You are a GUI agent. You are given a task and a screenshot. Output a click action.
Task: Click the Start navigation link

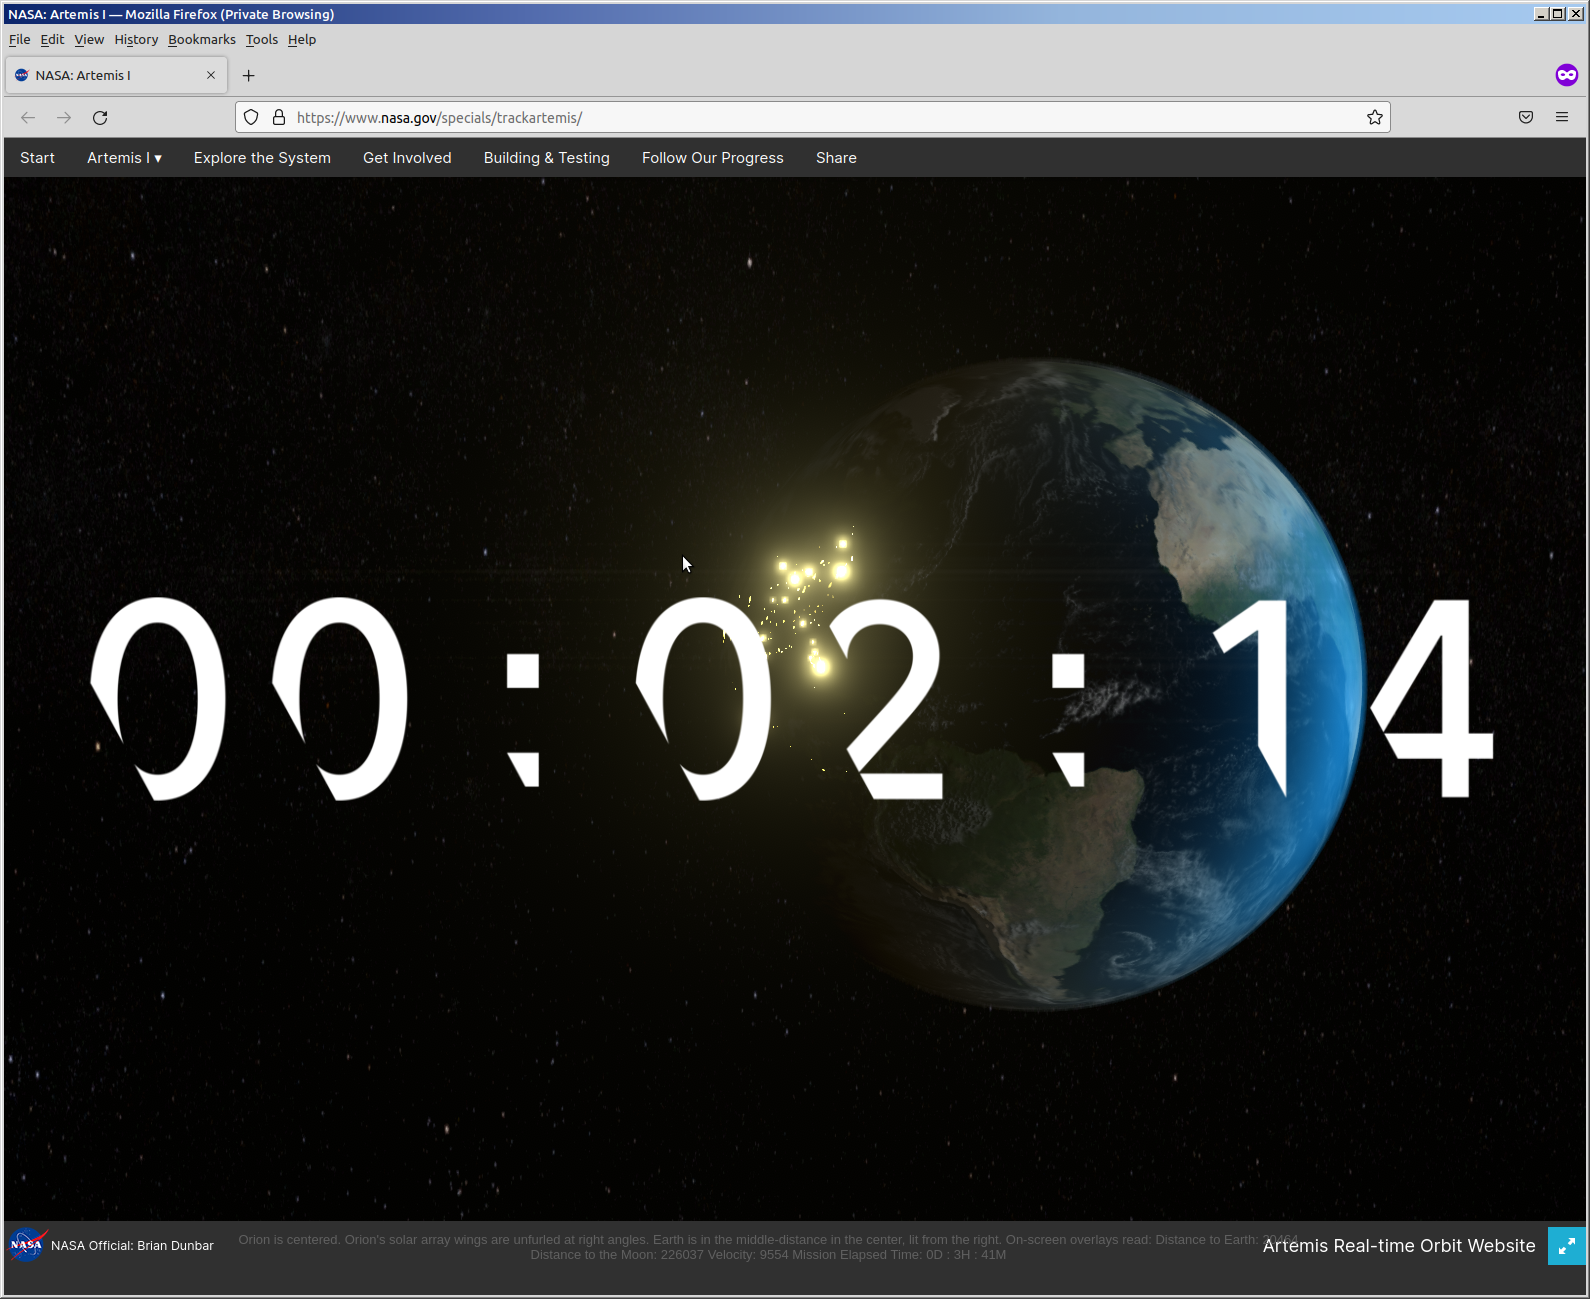37,158
